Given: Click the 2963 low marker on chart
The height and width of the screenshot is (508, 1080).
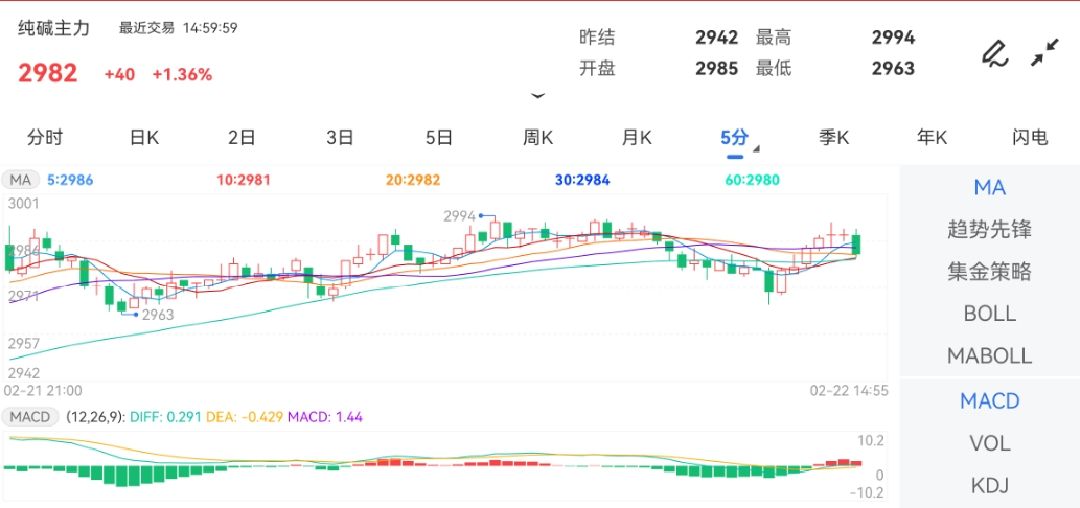Looking at the screenshot, I should pyautogui.click(x=158, y=315).
